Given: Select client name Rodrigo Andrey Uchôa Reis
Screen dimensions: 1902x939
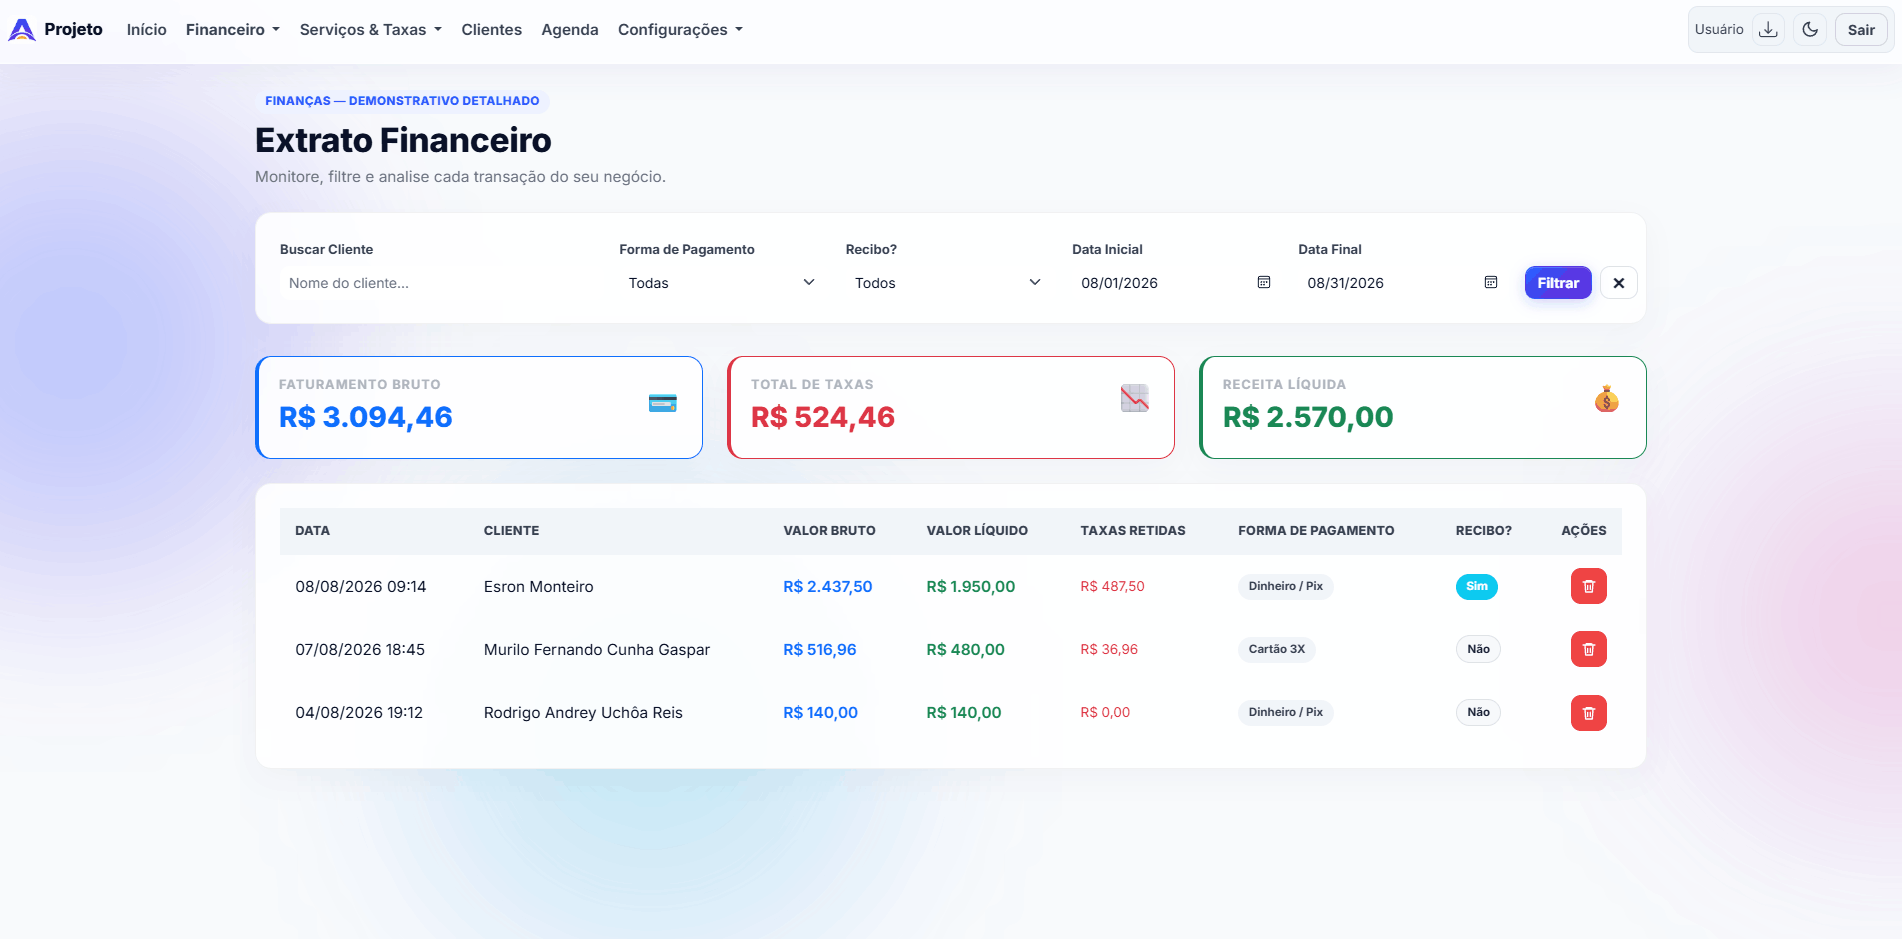Looking at the screenshot, I should (583, 713).
